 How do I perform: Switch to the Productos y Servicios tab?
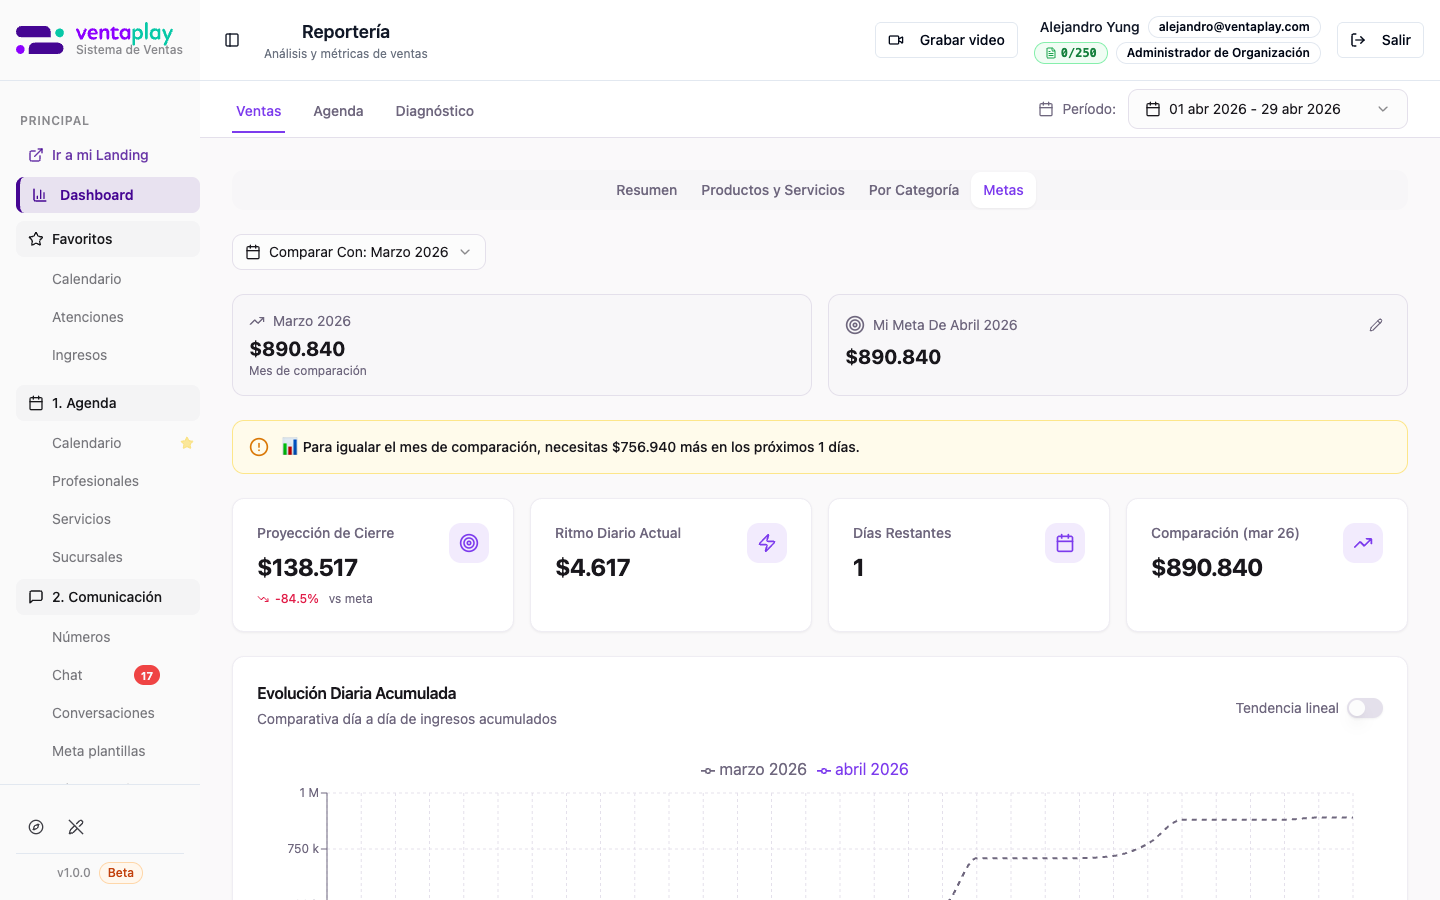(772, 190)
